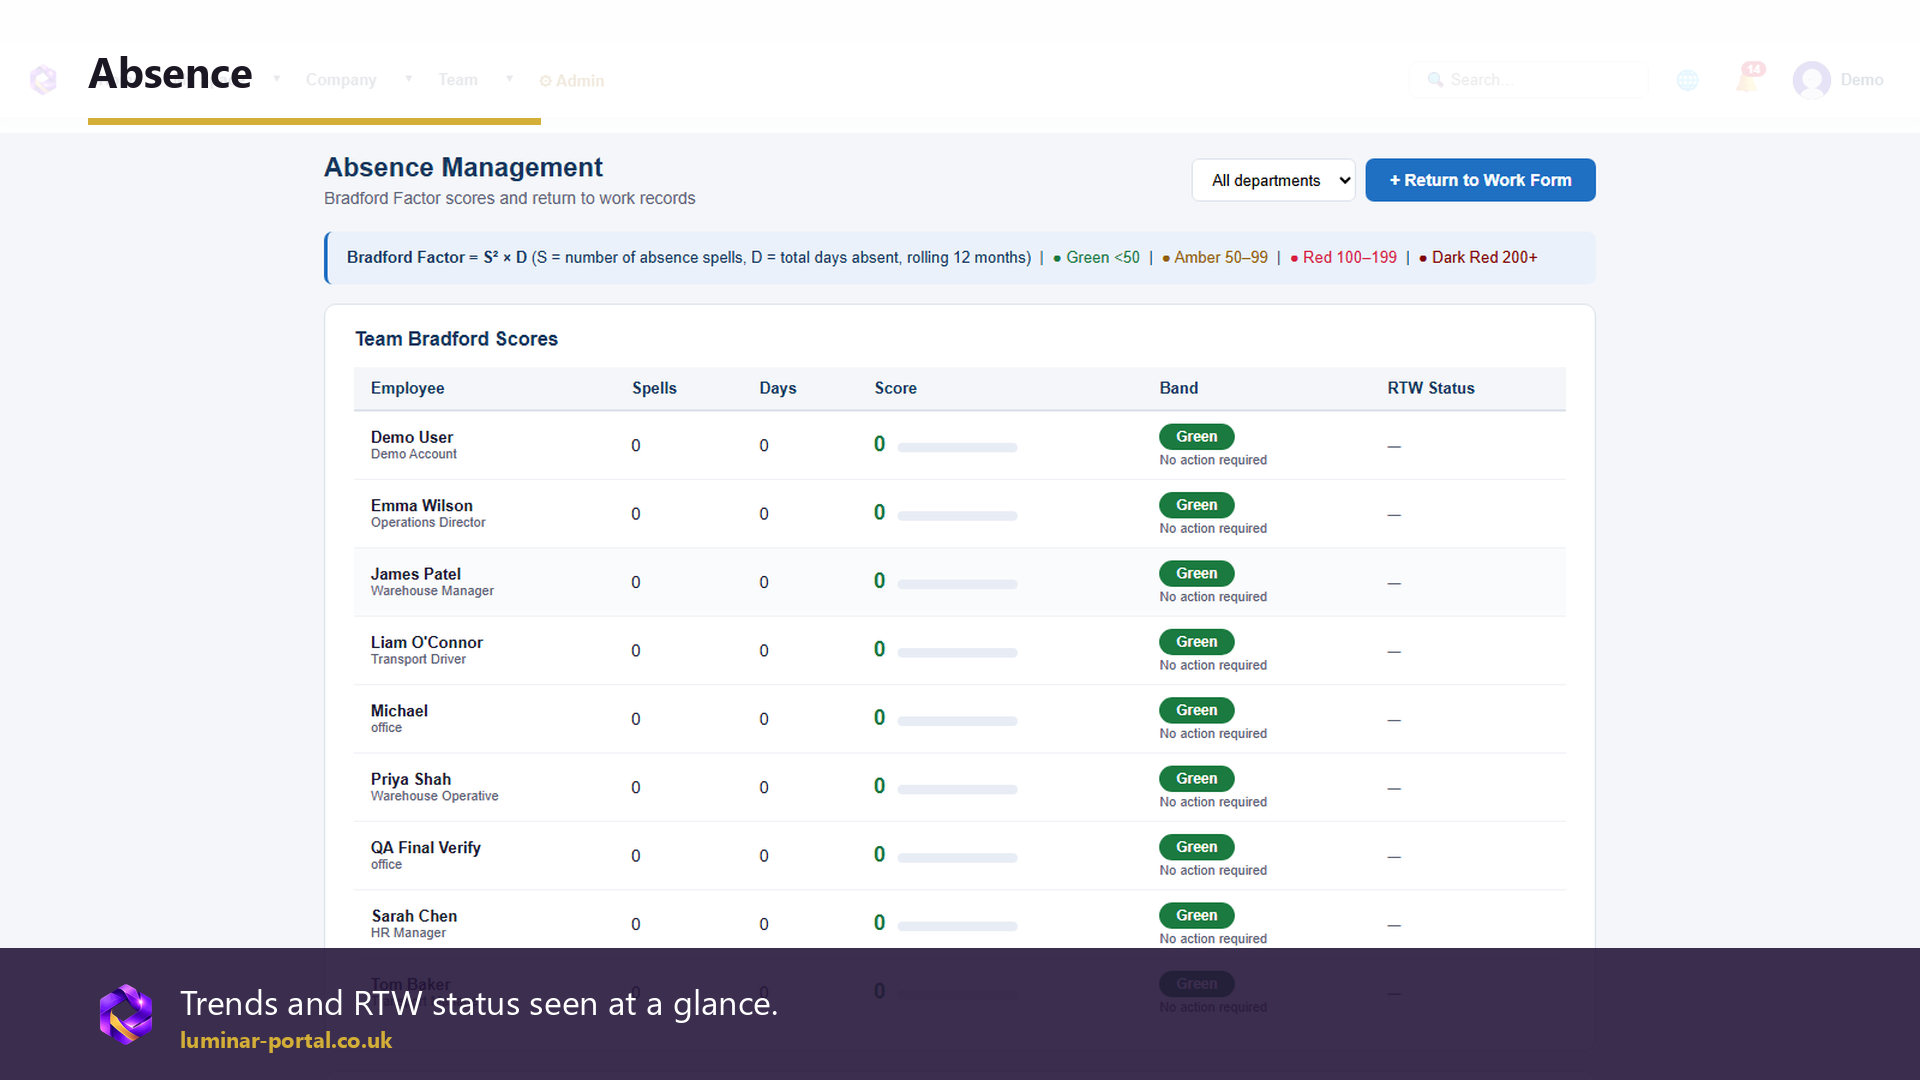Select the Michael employee name
The image size is (1920, 1080).
click(x=399, y=710)
